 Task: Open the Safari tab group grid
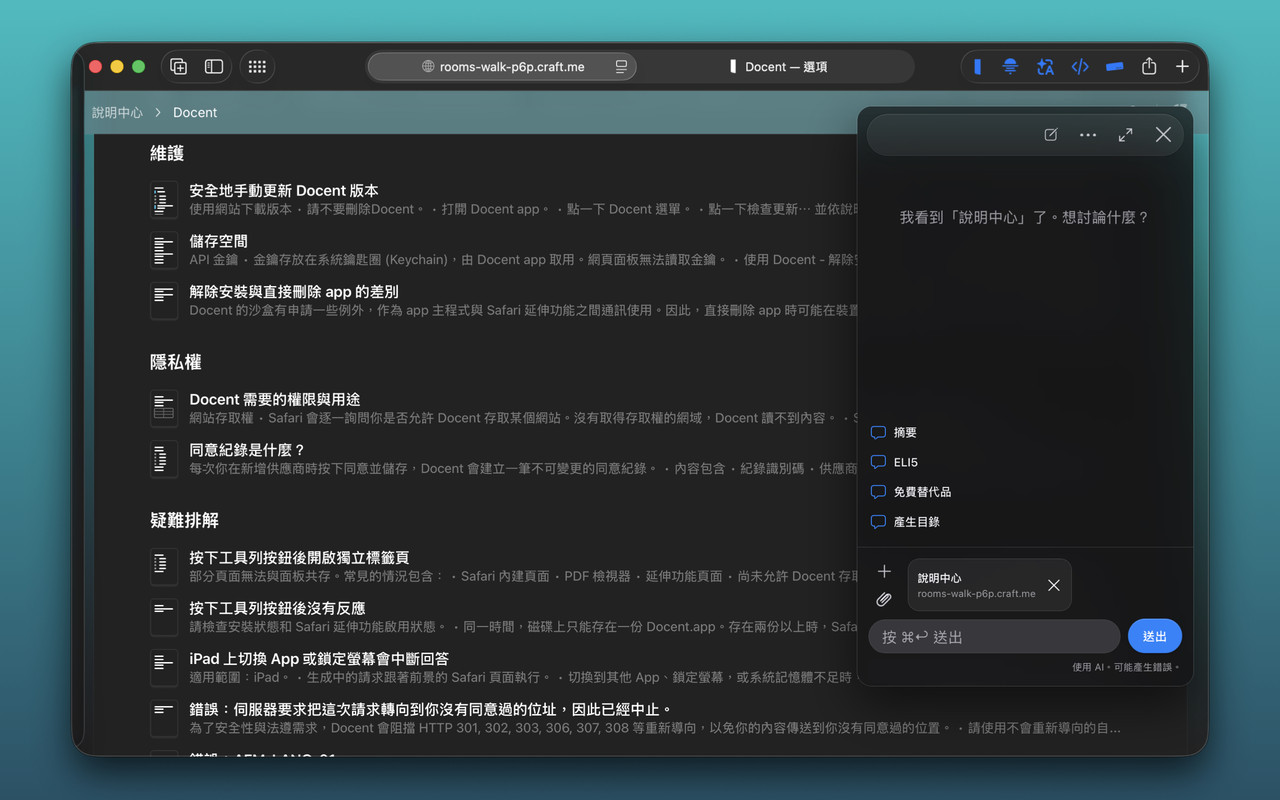[x=257, y=67]
